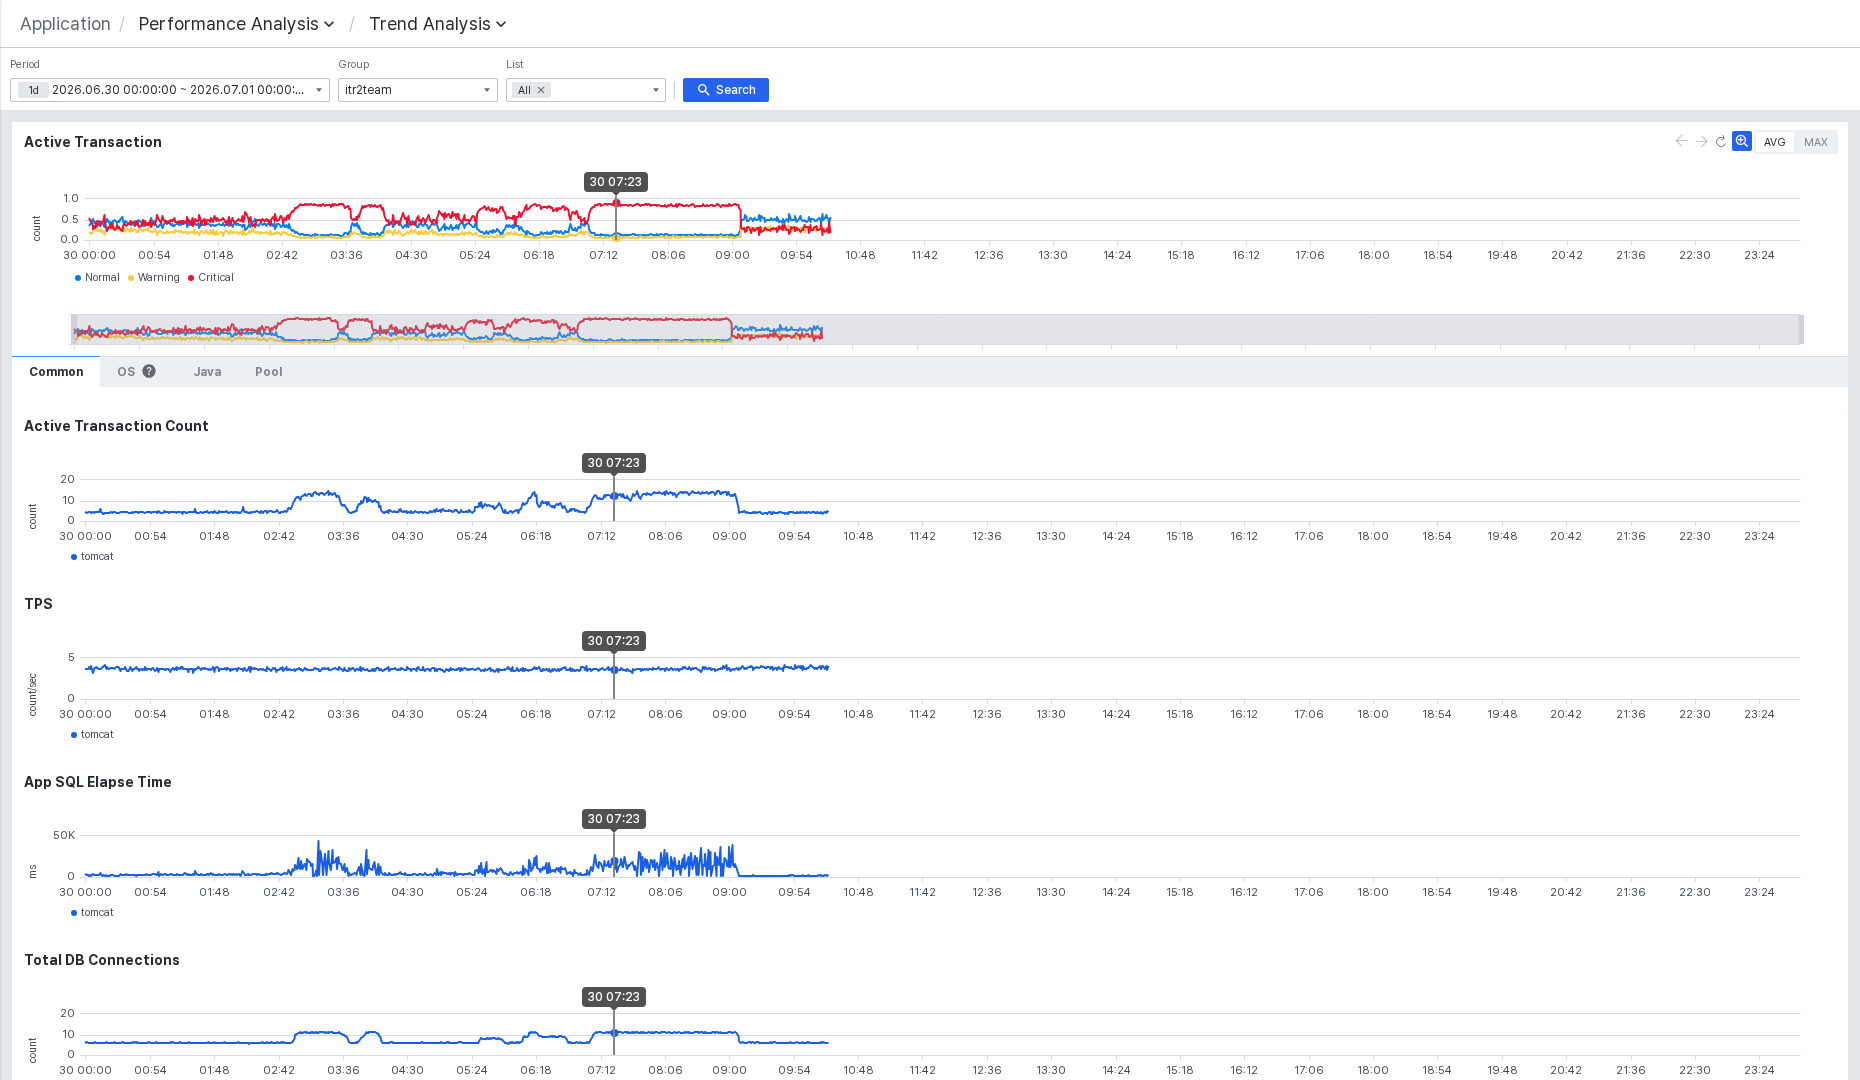Viewport: 1860px width, 1080px height.
Task: Click the forward arrow in the Active Transaction toolbar
Action: pos(1701,142)
